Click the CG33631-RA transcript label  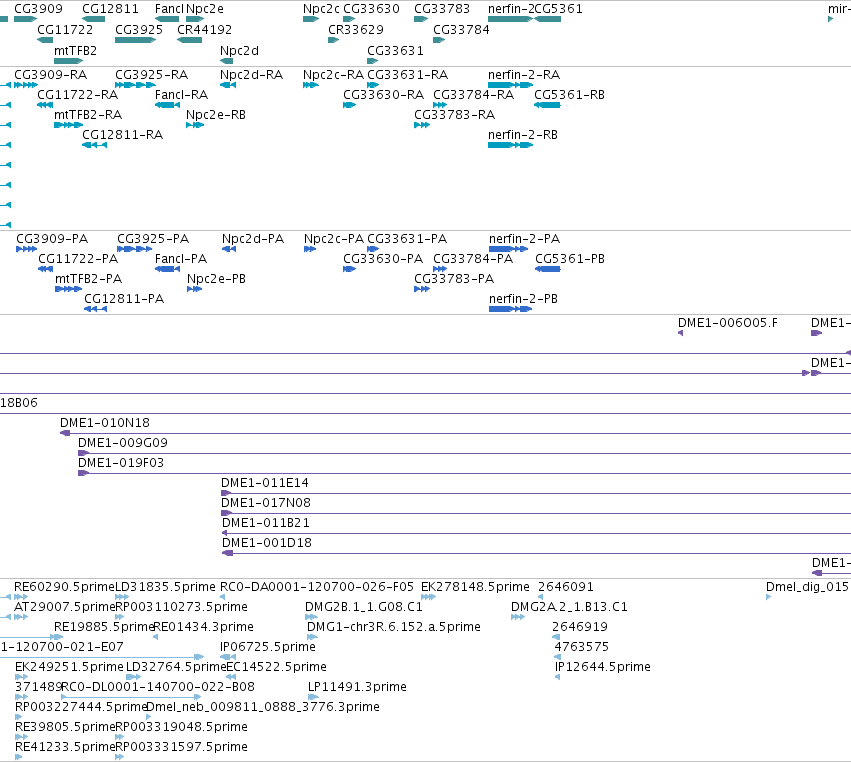[408, 75]
